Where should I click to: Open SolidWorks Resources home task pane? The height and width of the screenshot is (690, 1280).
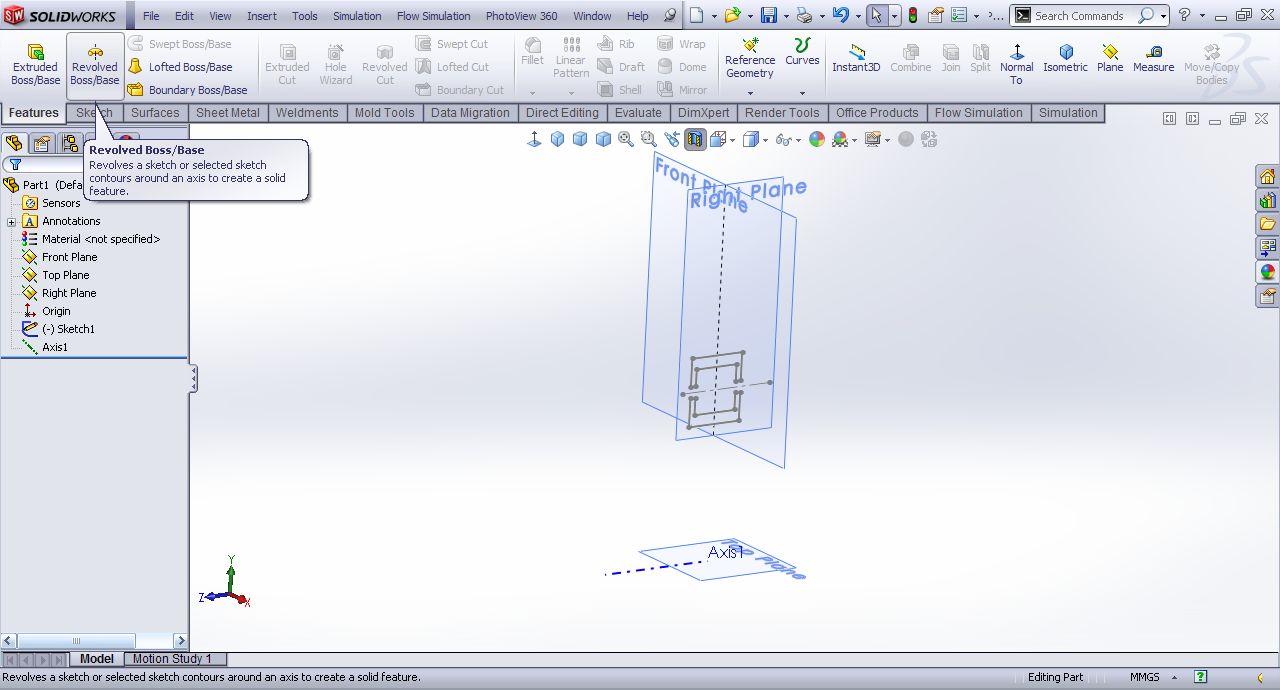(x=1267, y=176)
